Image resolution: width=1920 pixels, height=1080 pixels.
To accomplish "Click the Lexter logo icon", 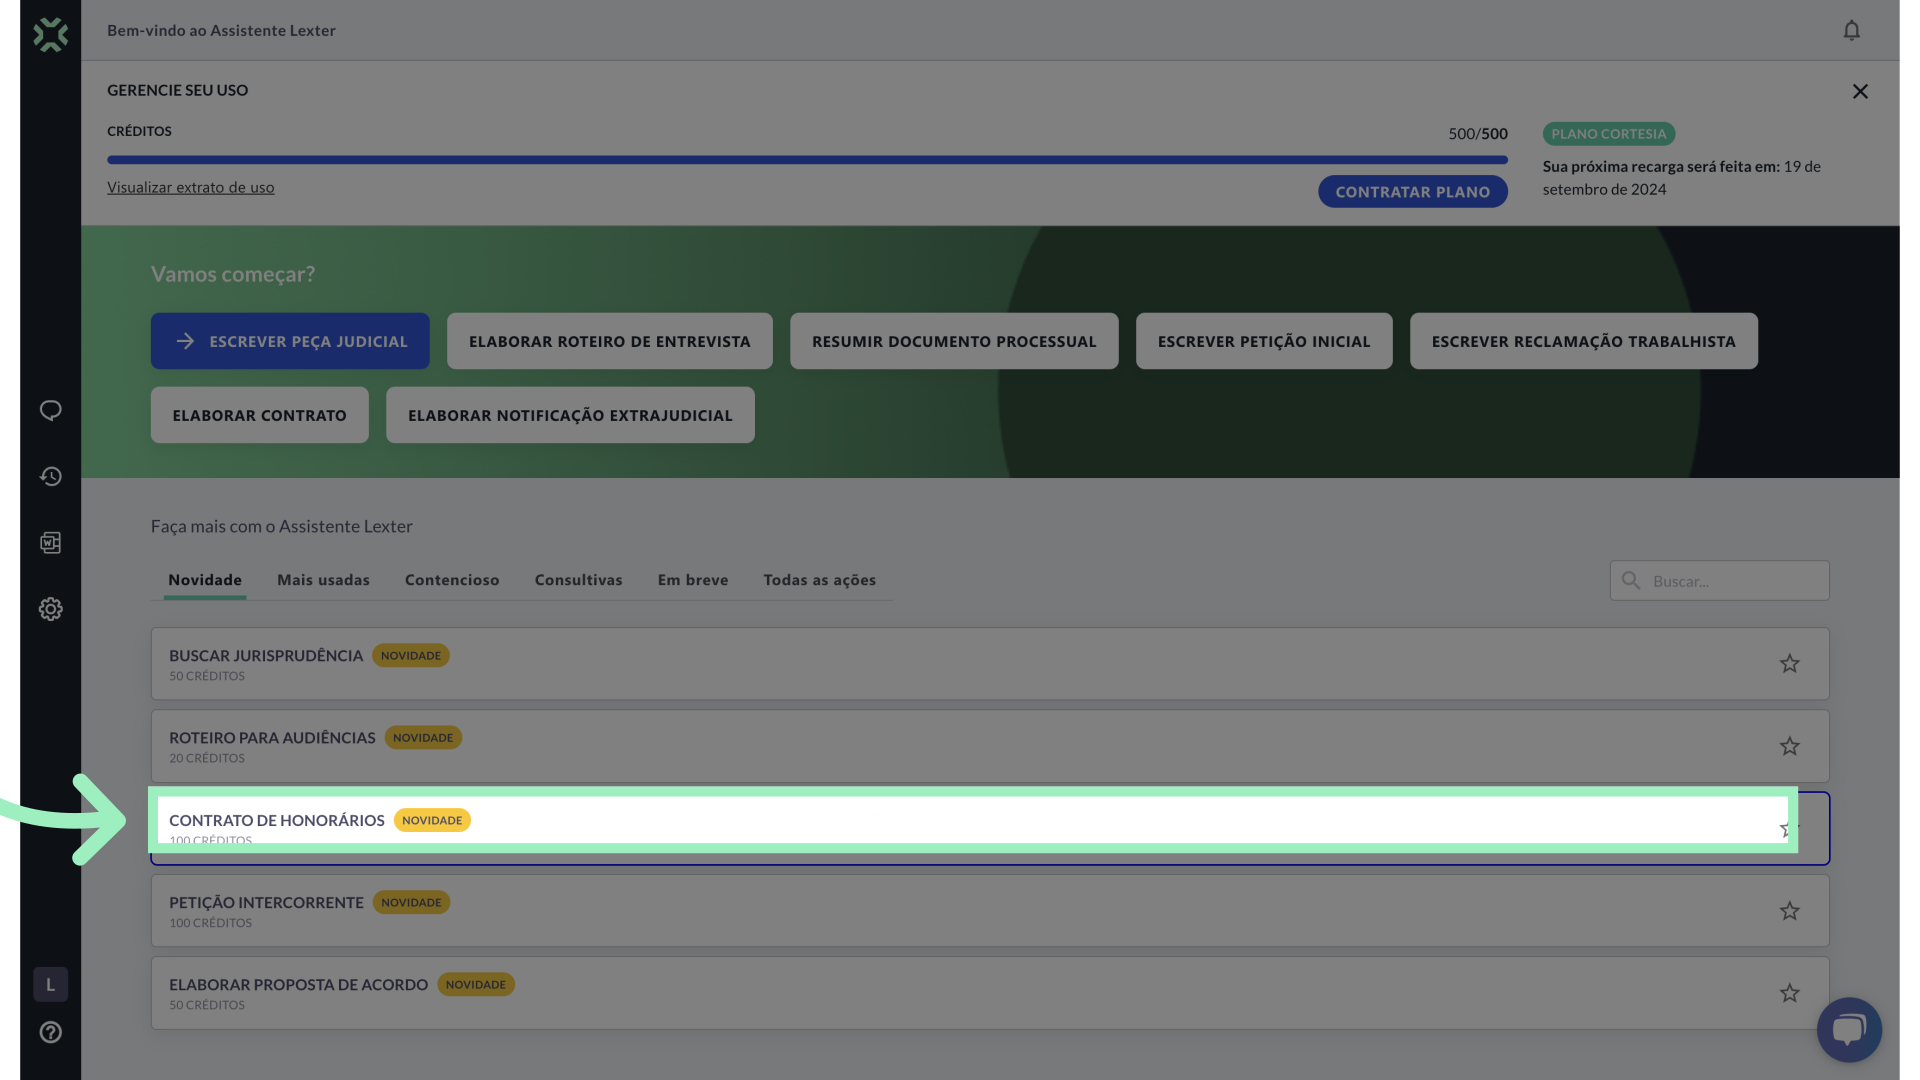I will pos(50,35).
